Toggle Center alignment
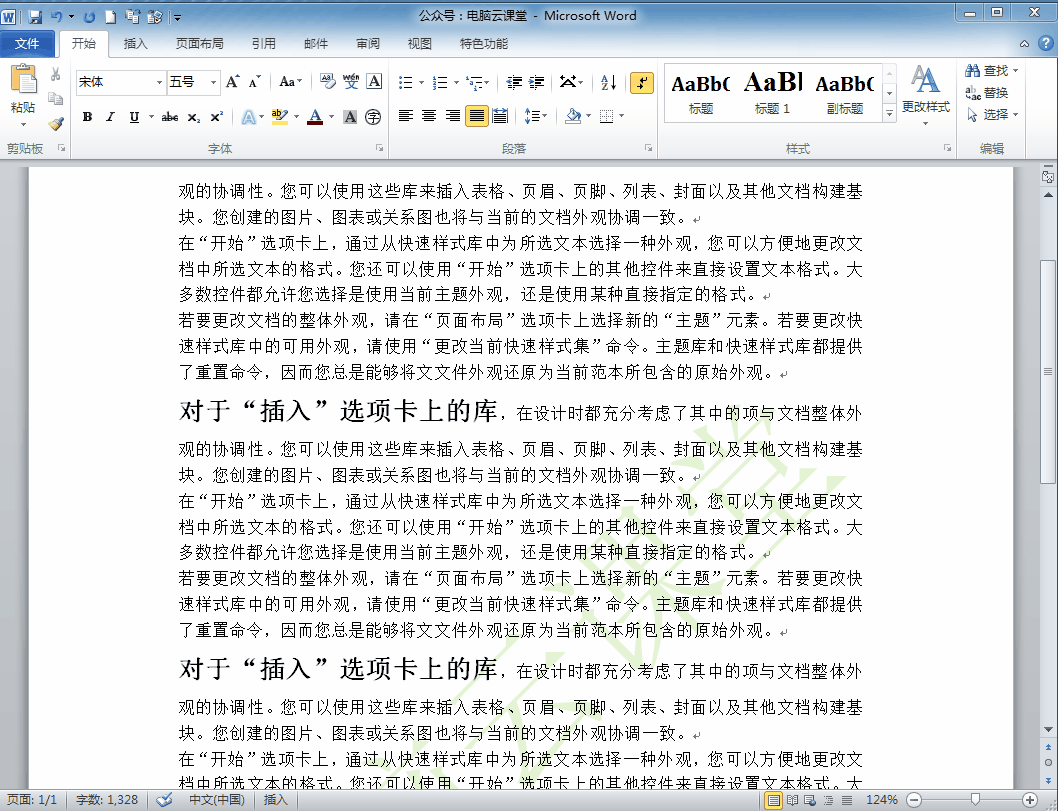 [429, 116]
